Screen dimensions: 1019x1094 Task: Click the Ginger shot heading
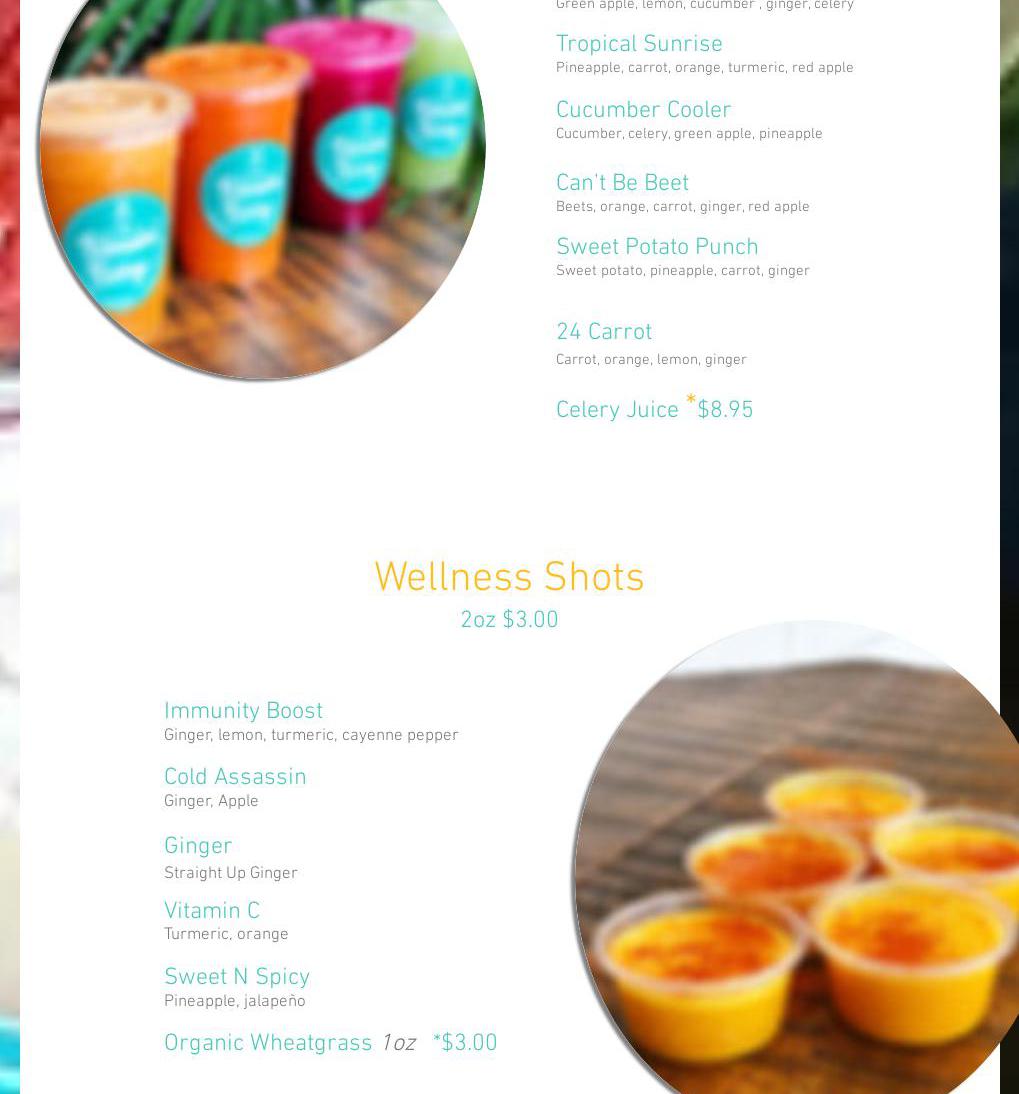198,846
